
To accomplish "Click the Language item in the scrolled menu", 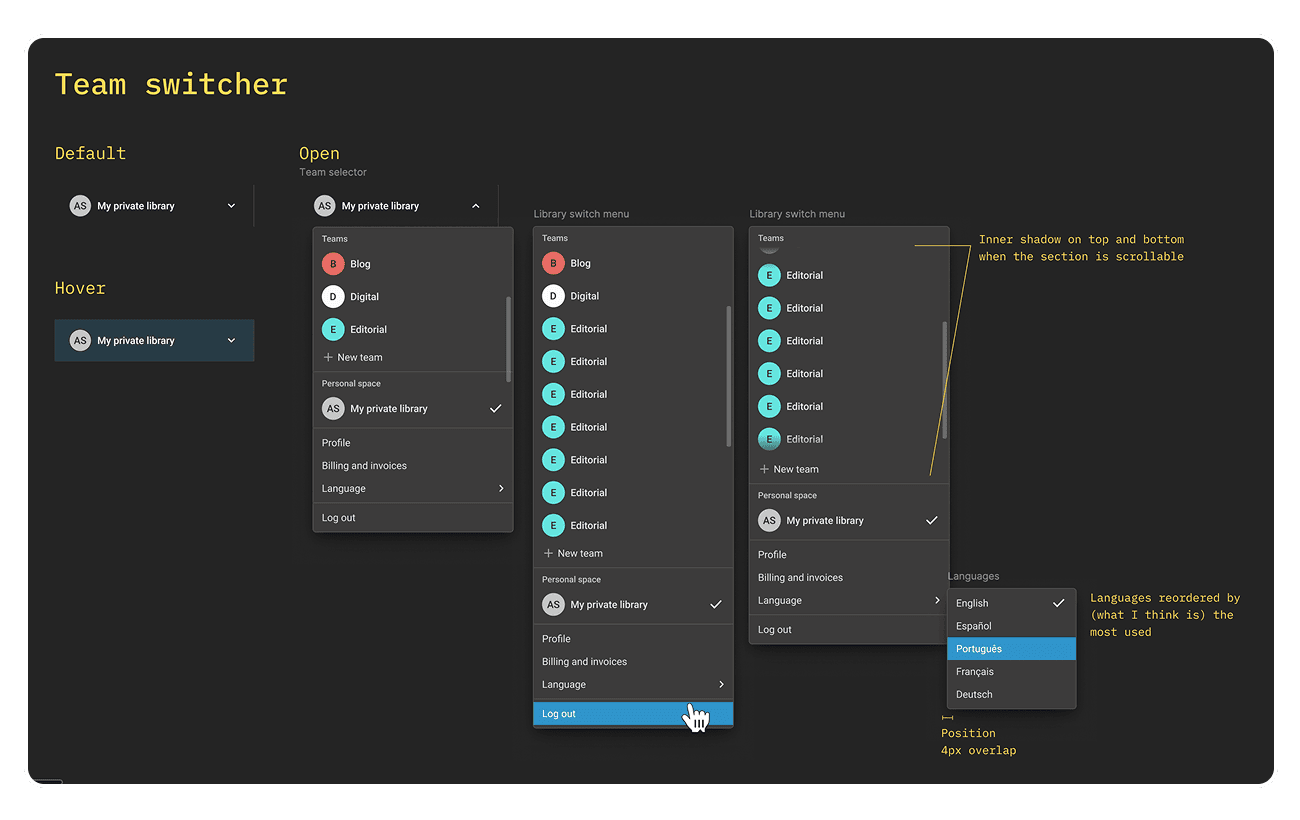I will point(848,601).
